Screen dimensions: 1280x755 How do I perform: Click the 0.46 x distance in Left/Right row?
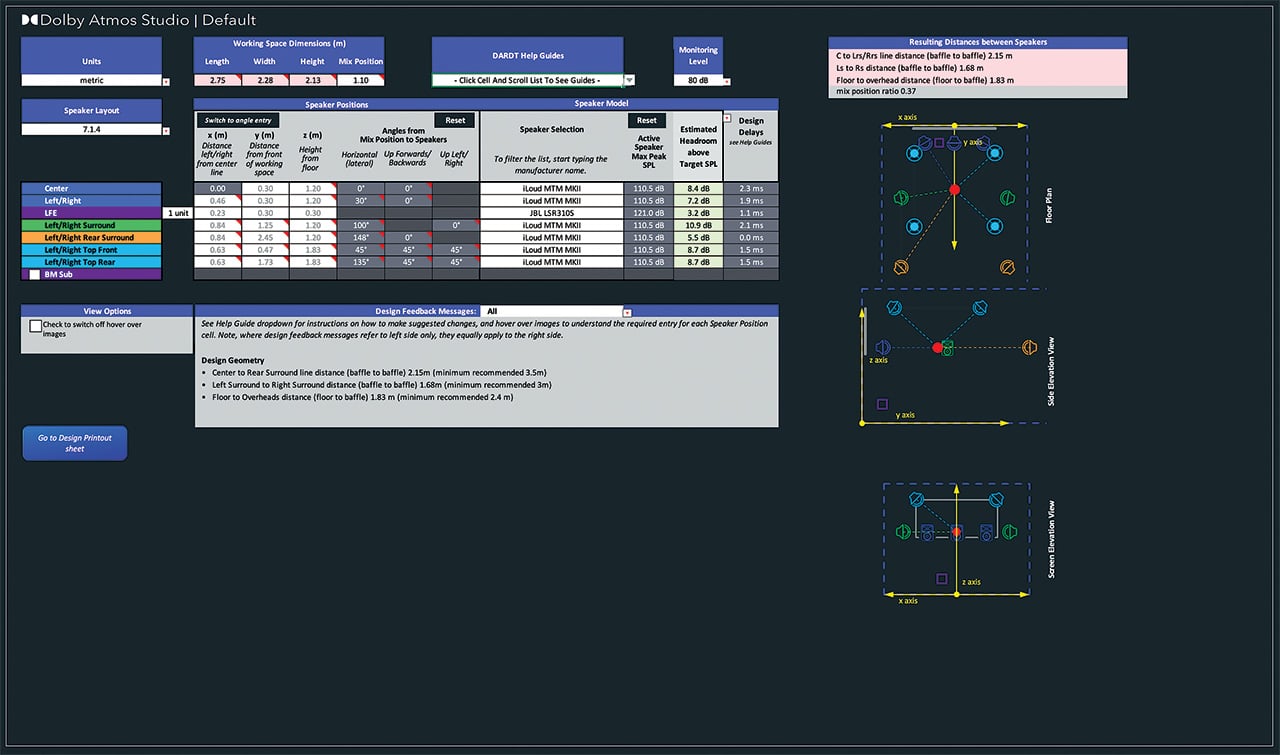pos(217,201)
